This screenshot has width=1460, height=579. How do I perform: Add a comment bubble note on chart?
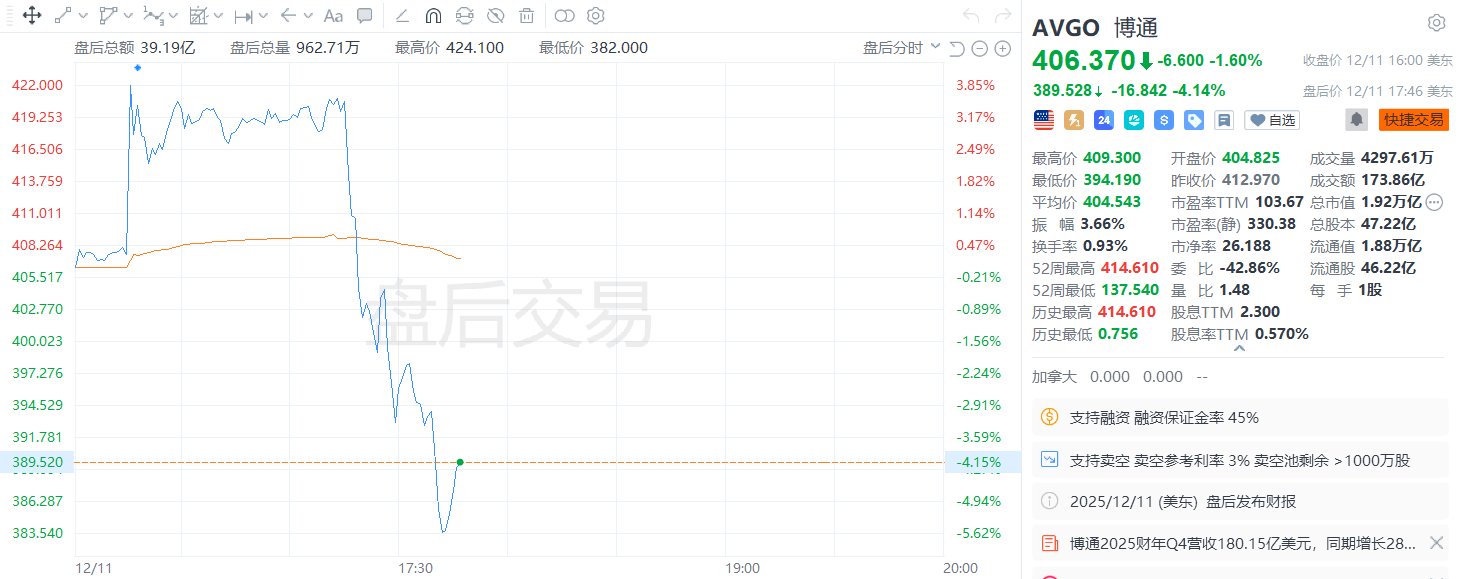coord(365,15)
